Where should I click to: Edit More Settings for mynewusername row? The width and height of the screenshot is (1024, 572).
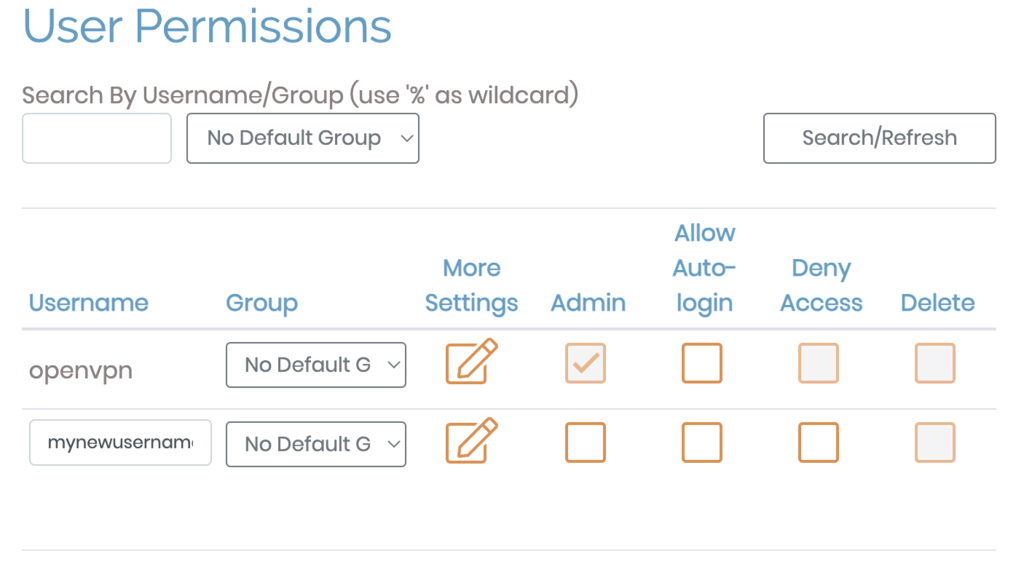[x=471, y=442]
